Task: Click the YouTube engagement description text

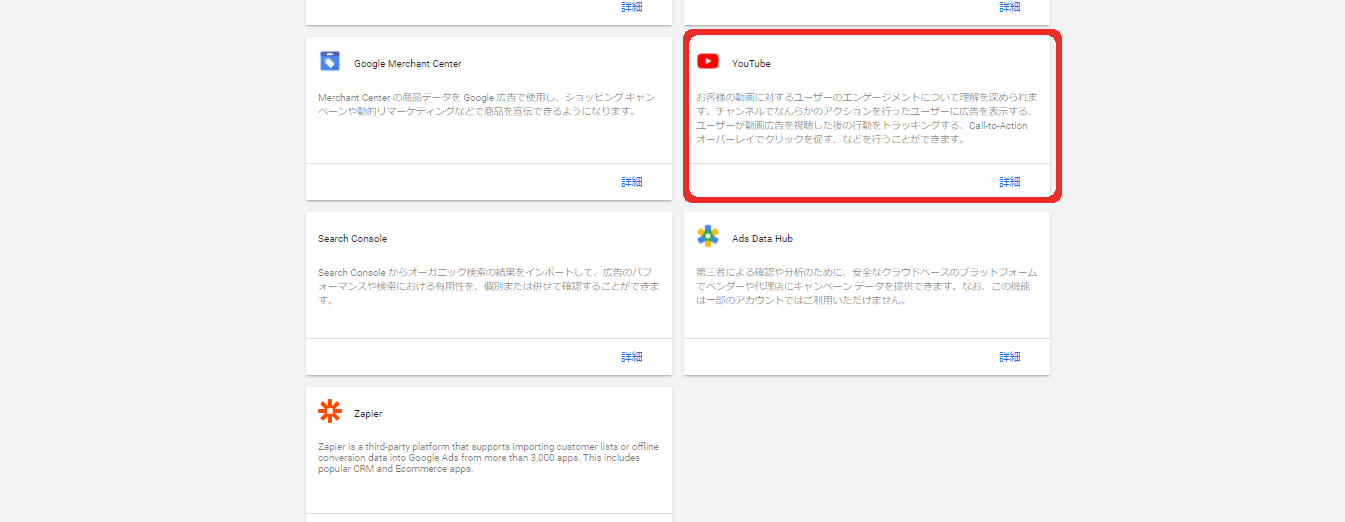Action: pos(867,118)
